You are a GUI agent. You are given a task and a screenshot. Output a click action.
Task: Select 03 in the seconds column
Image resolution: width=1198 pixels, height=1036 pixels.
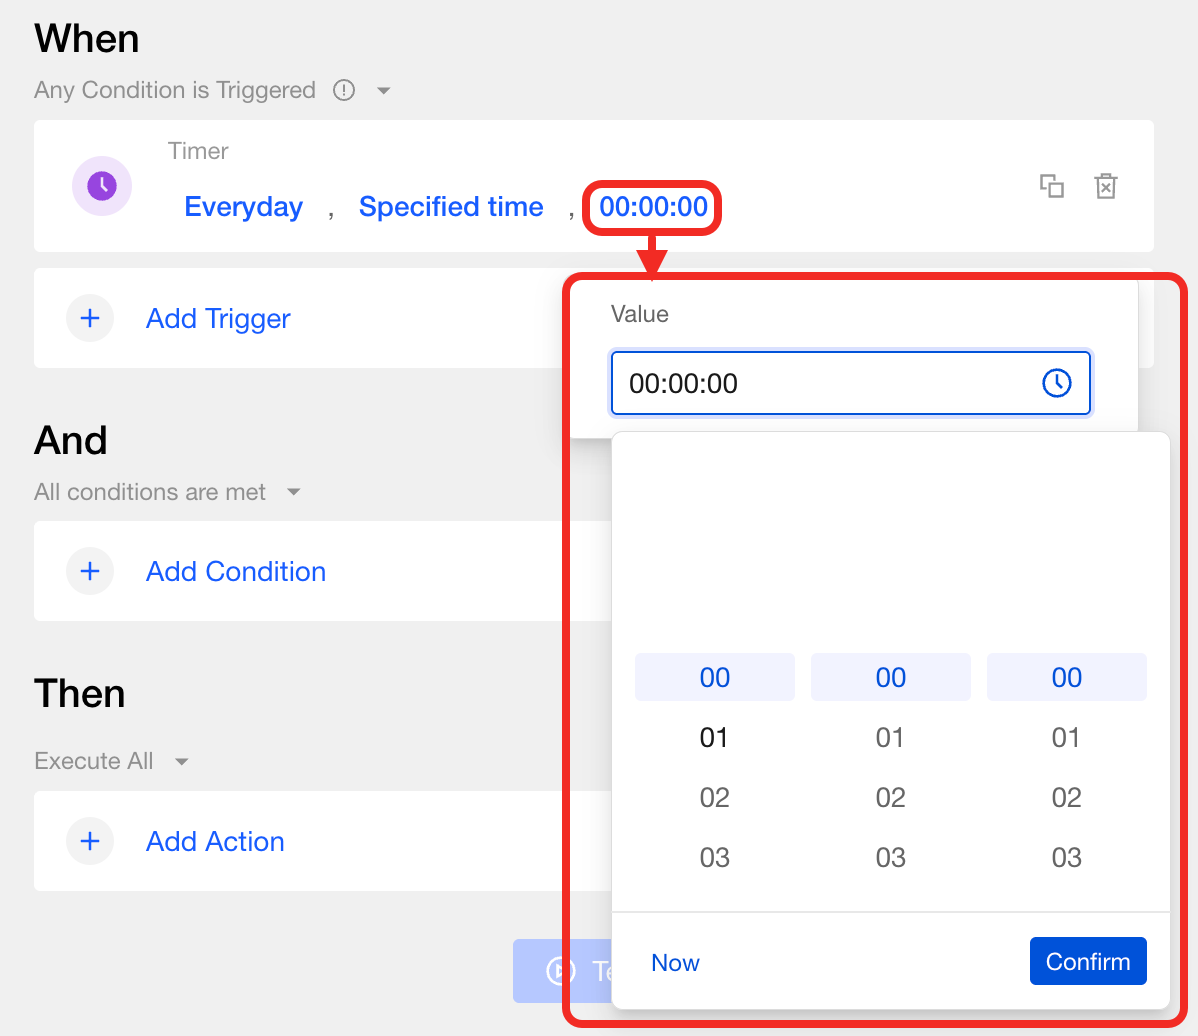(1066, 858)
